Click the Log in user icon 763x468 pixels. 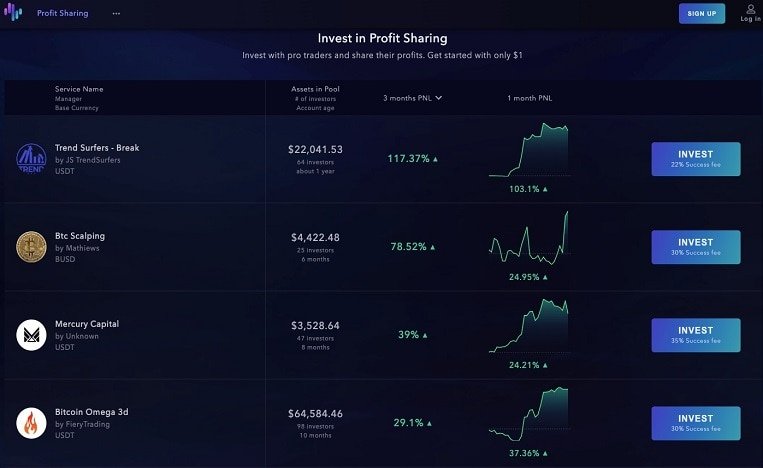pyautogui.click(x=750, y=9)
